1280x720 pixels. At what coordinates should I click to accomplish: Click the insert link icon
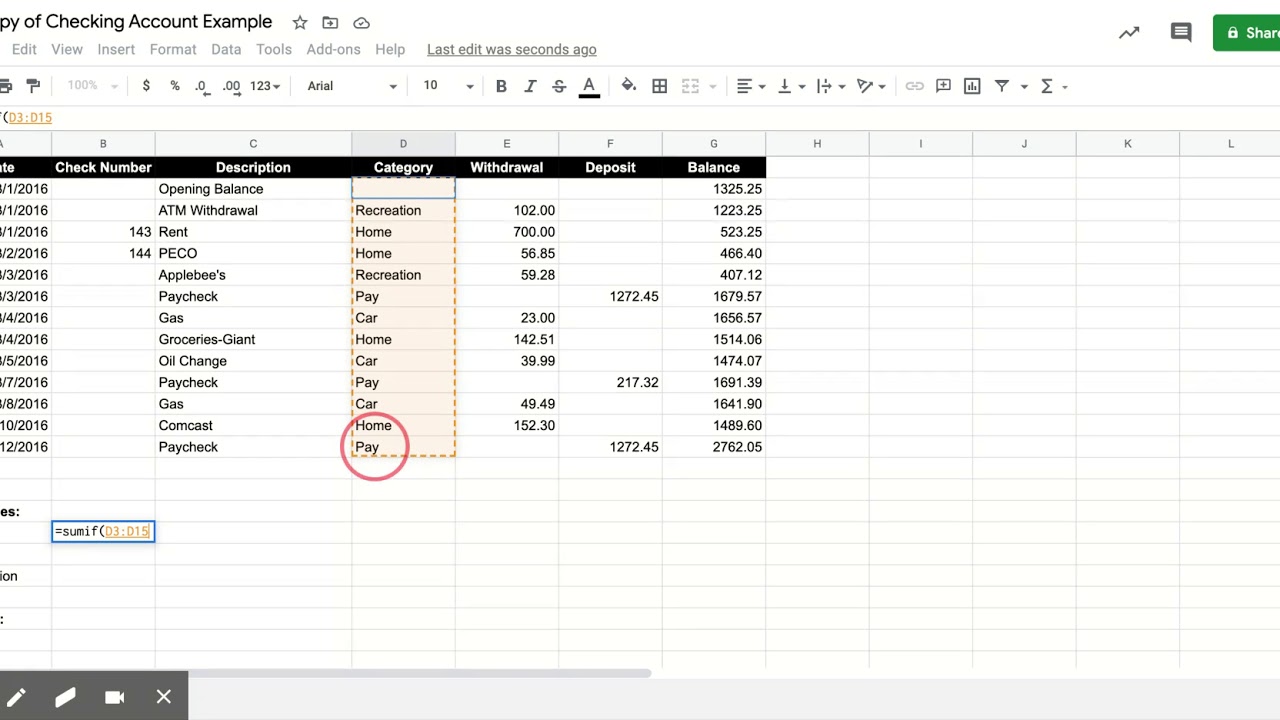[914, 86]
